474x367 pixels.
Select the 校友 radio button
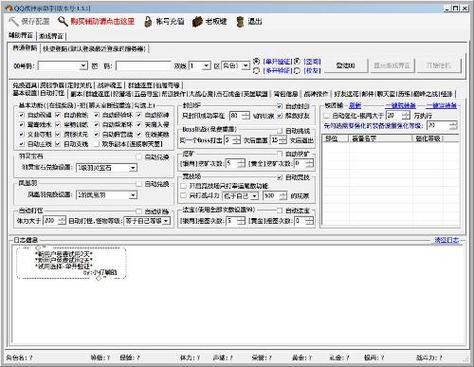297,71
